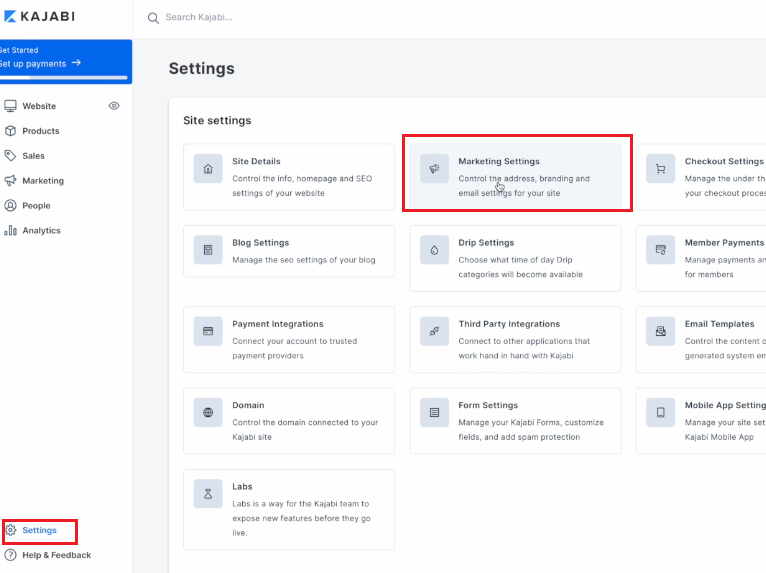Click the Marketing Settings megaphone icon
The width and height of the screenshot is (766, 573).
click(x=434, y=169)
